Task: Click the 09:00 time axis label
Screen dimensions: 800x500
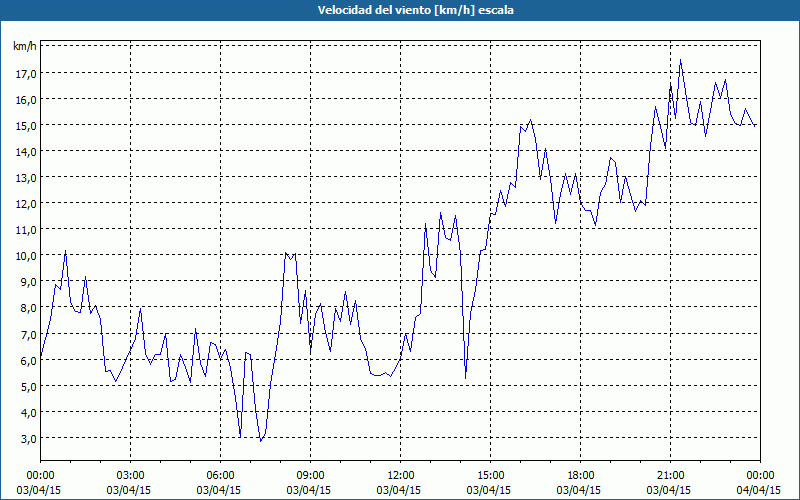Action: coord(311,476)
